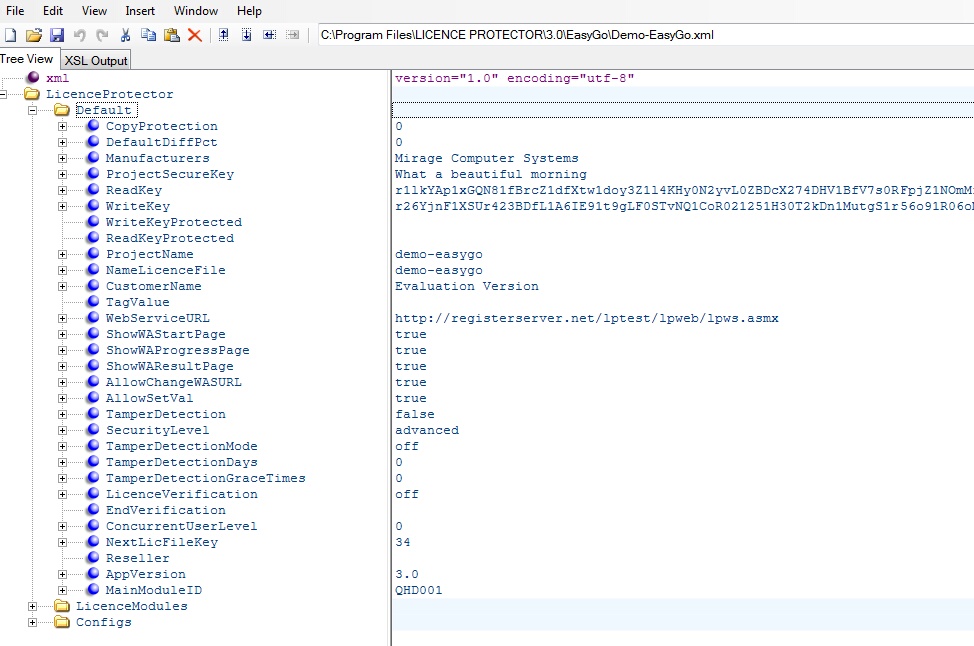This screenshot has height=646, width=974.
Task: Open the Window menu
Action: [x=196, y=11]
